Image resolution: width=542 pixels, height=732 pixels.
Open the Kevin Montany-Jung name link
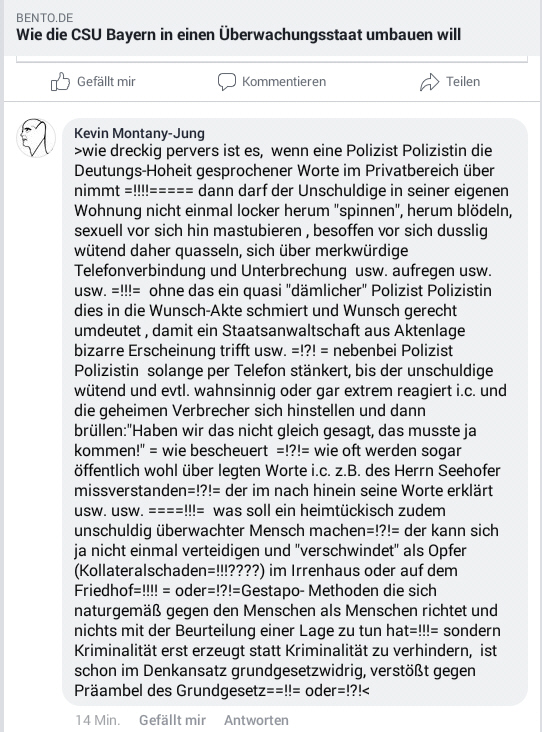click(x=139, y=134)
